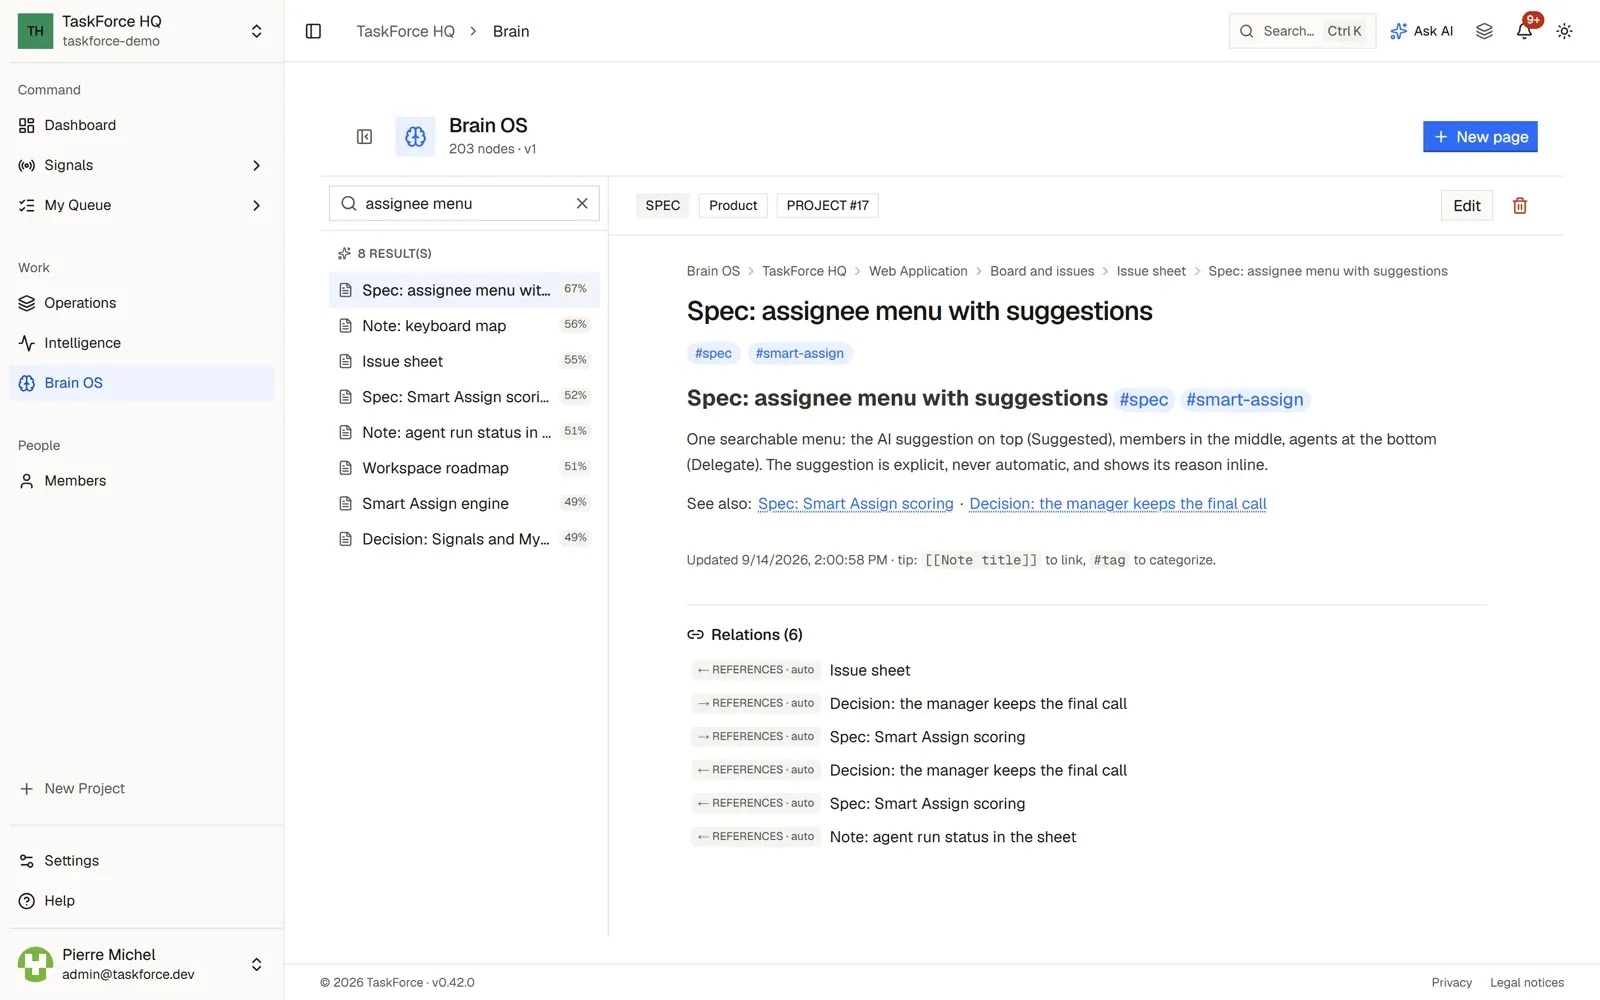Open Dashboard in sidebar
Viewport: 1600px width, 1000px height.
click(x=142, y=125)
